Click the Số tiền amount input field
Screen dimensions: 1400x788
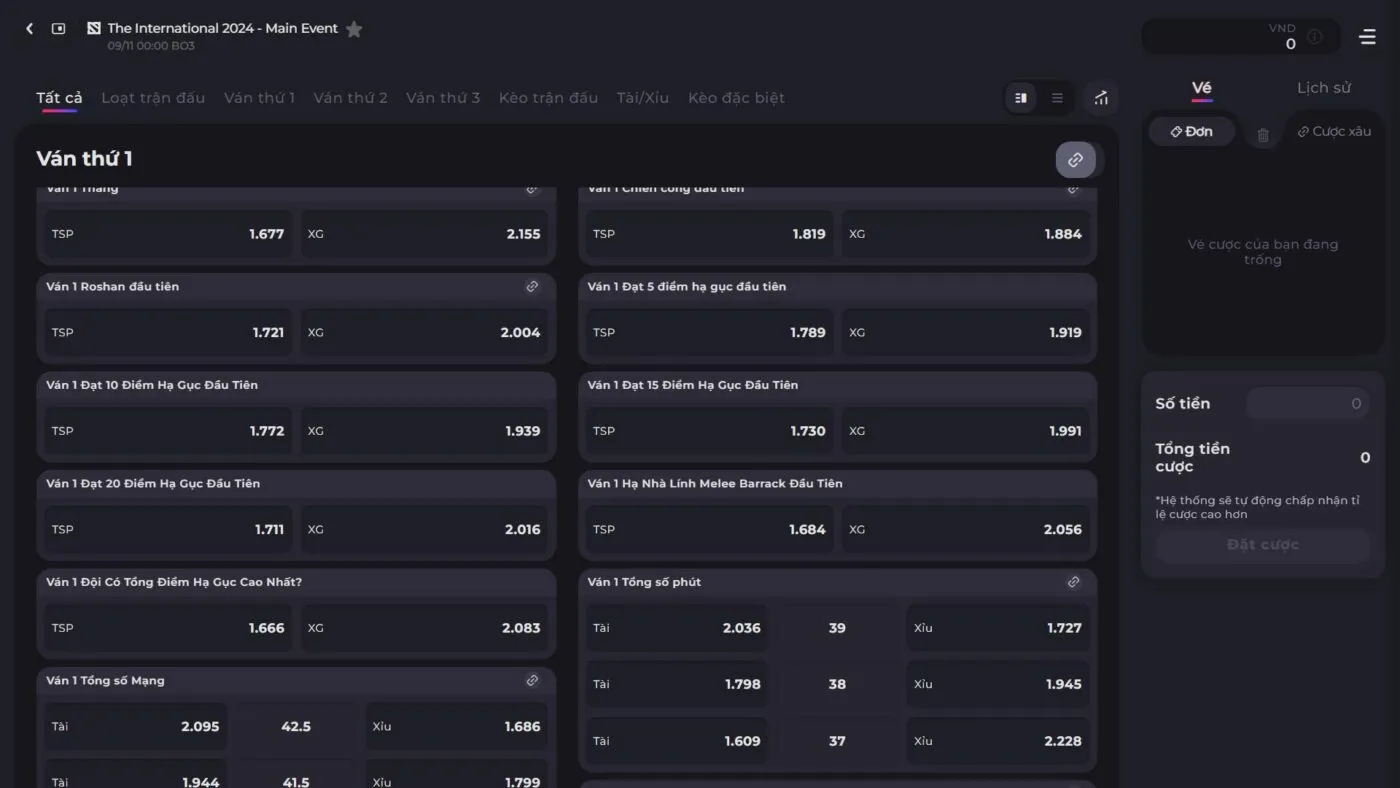click(x=1308, y=403)
